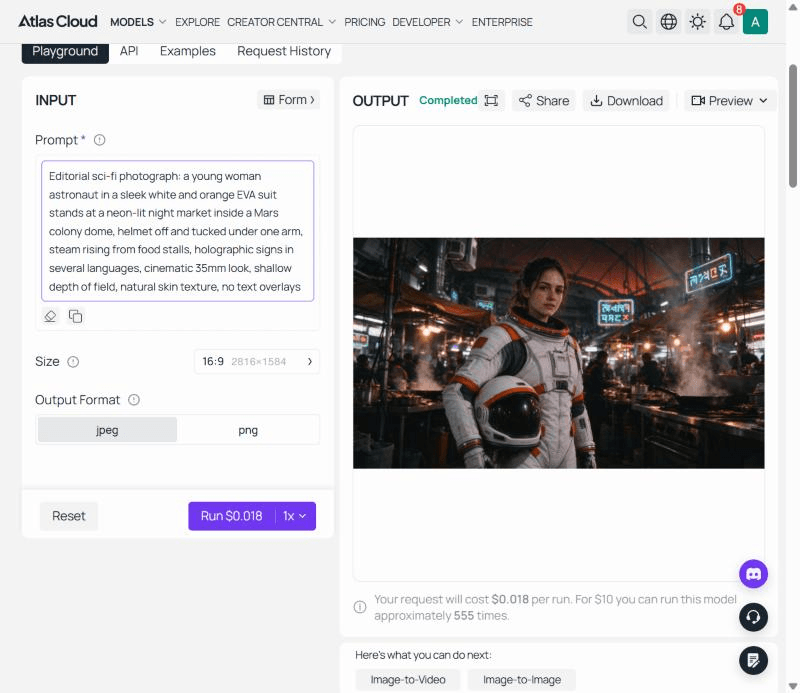
Task: Open notifications bell icon
Action: pos(727,22)
